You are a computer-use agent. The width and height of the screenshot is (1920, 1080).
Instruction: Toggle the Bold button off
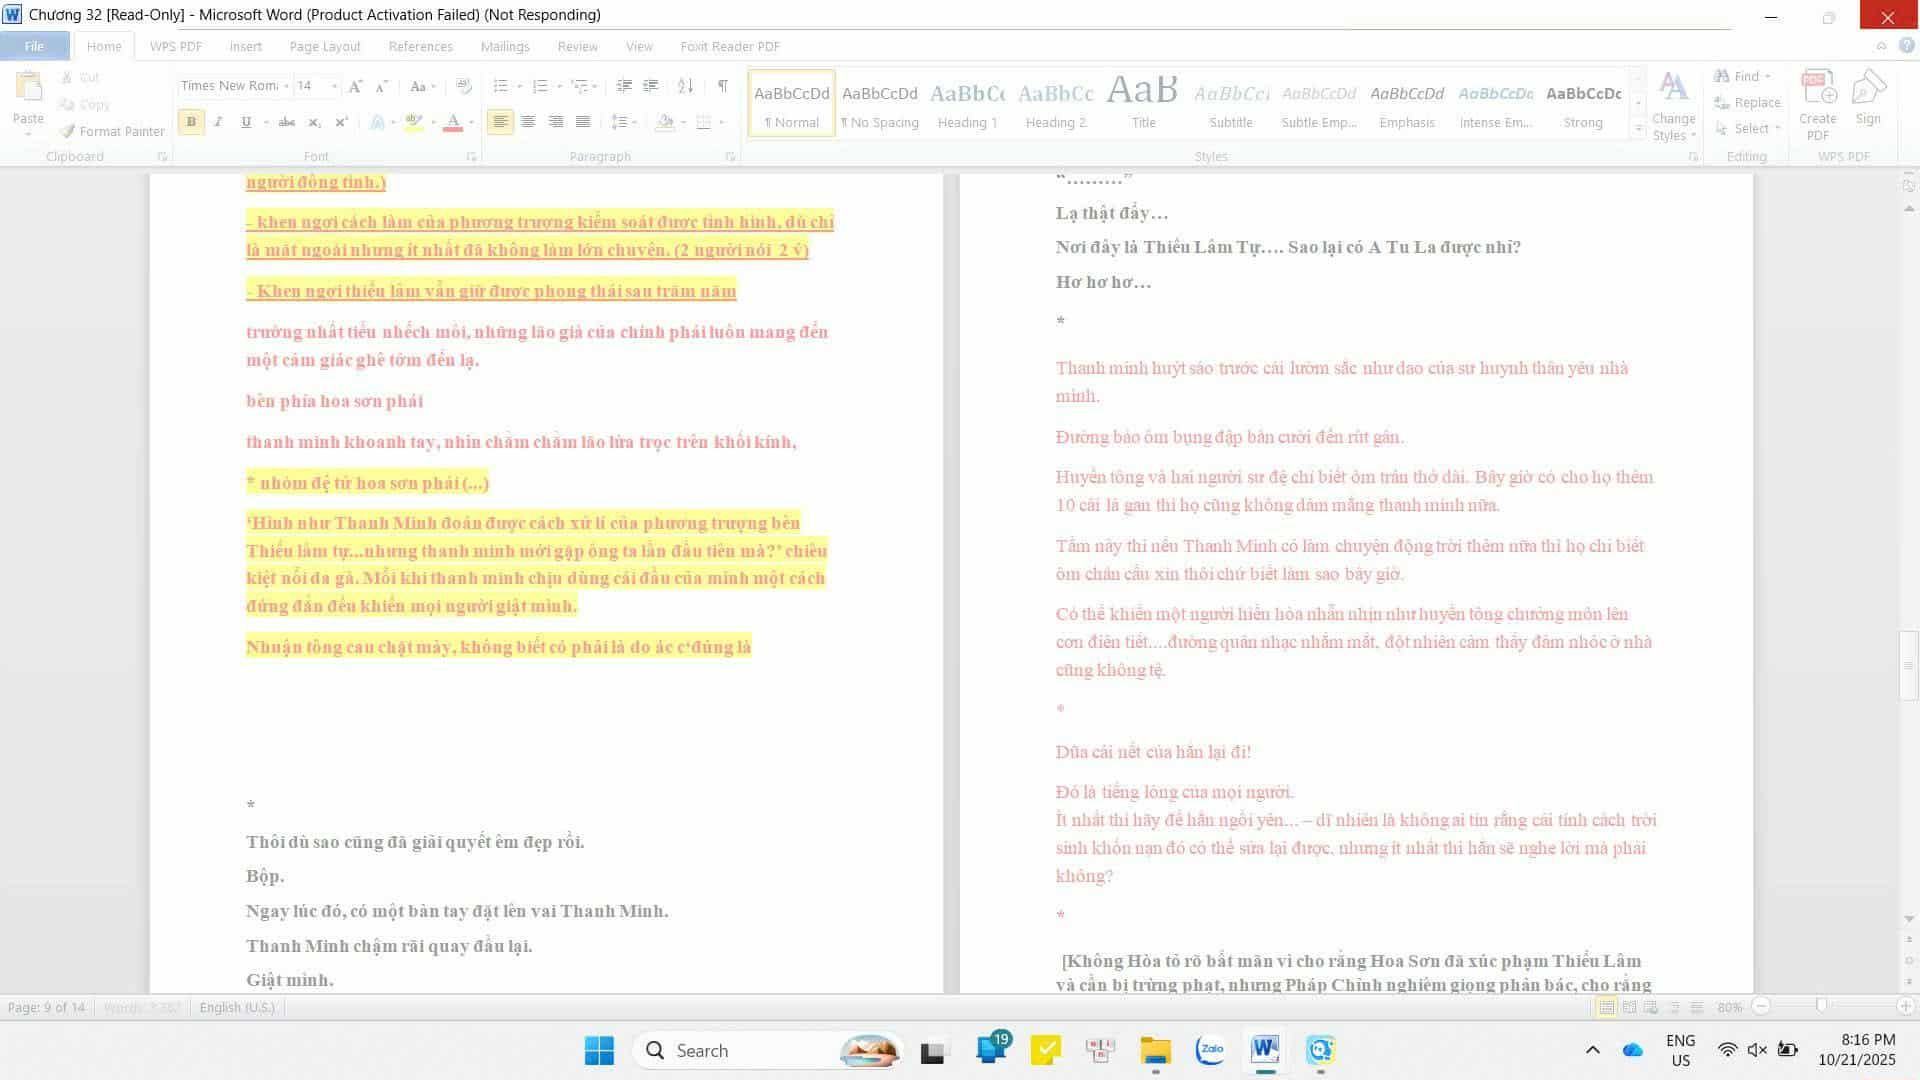190,122
